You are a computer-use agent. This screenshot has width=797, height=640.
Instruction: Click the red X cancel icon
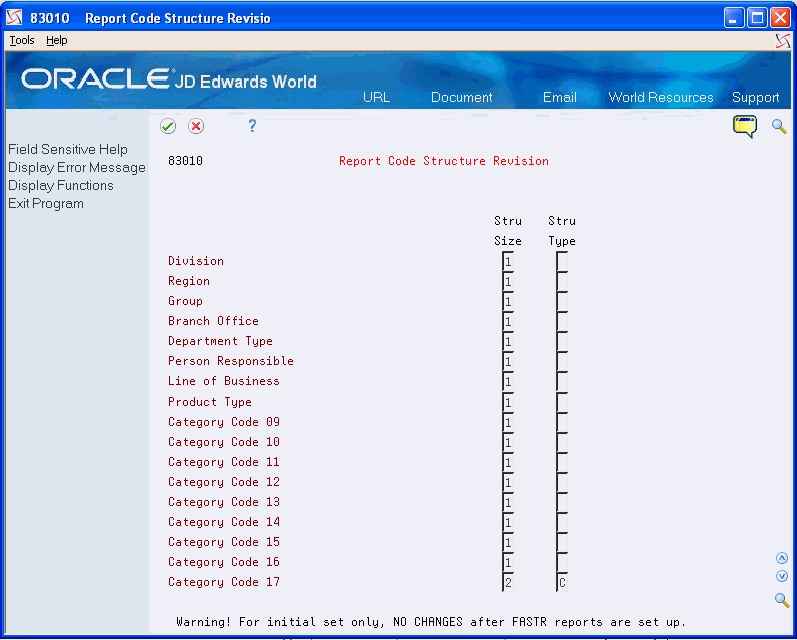pyautogui.click(x=196, y=126)
